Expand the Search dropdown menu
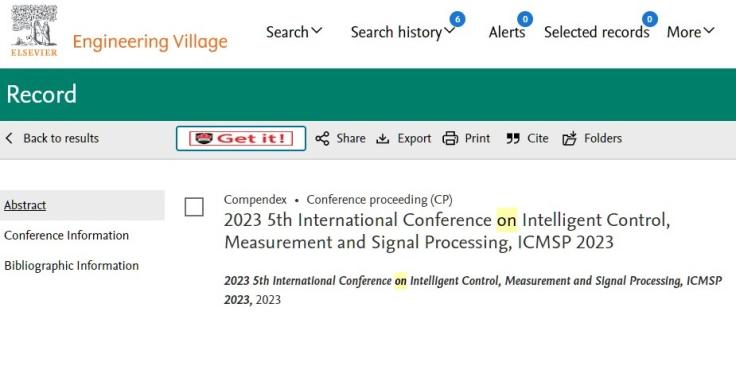This screenshot has width=736, height=378. 294,32
